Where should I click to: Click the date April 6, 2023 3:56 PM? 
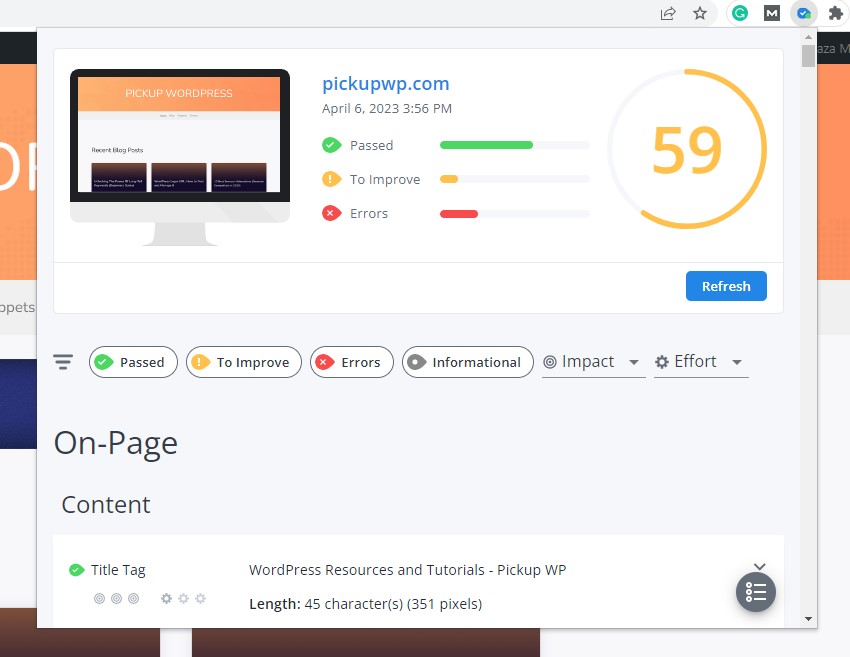click(387, 108)
